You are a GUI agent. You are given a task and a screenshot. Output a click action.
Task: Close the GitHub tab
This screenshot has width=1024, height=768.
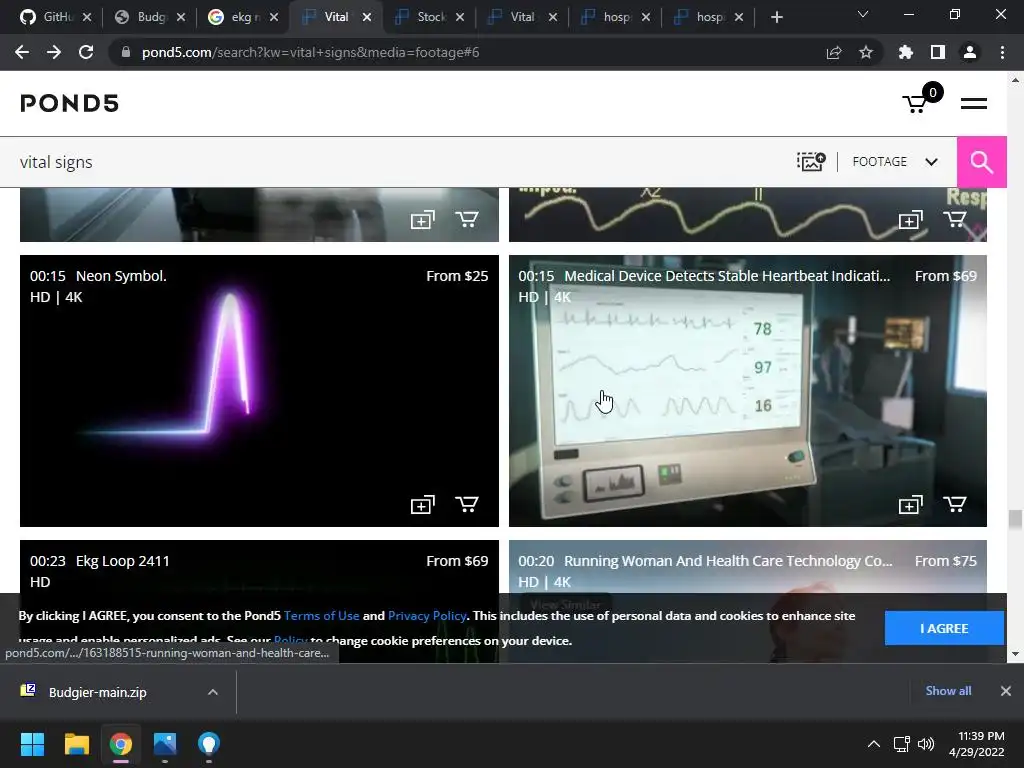coord(88,17)
